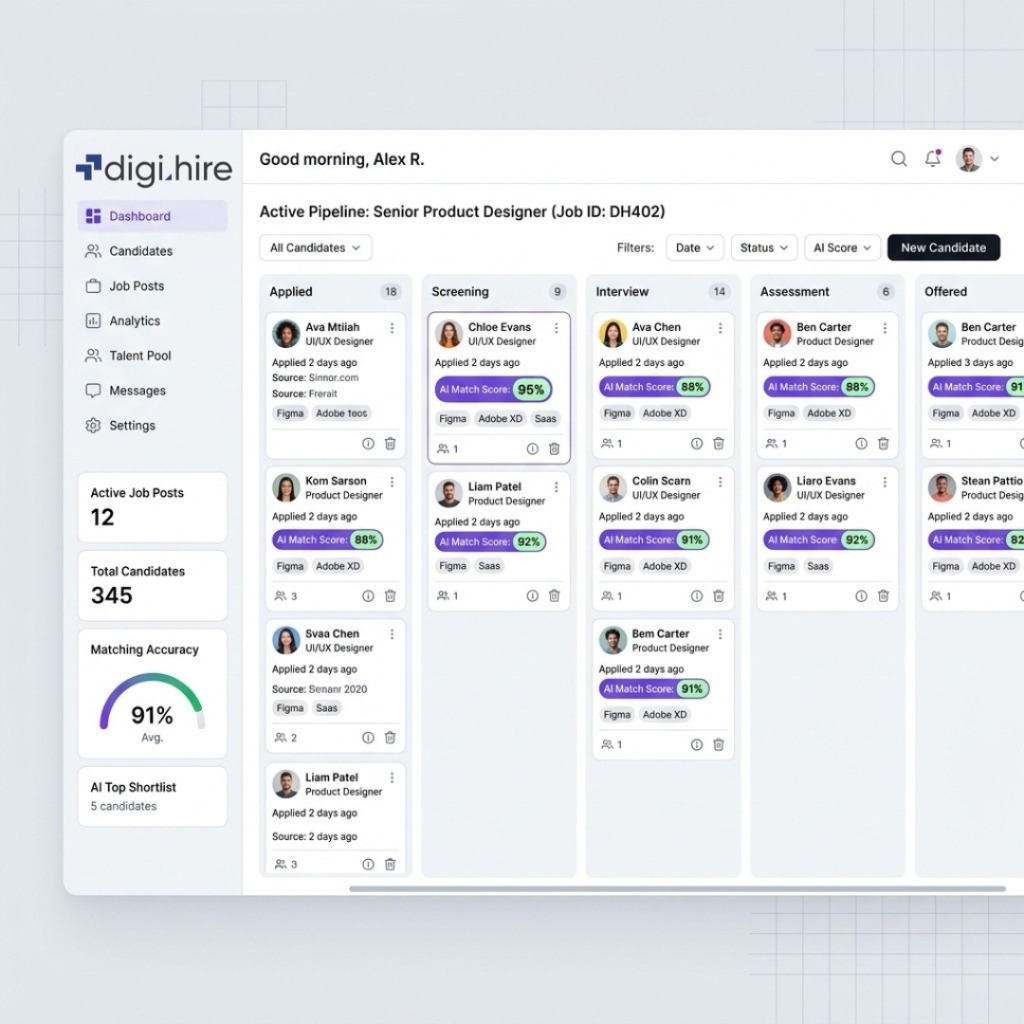Open options on Applied Liam Patel card

pos(392,778)
